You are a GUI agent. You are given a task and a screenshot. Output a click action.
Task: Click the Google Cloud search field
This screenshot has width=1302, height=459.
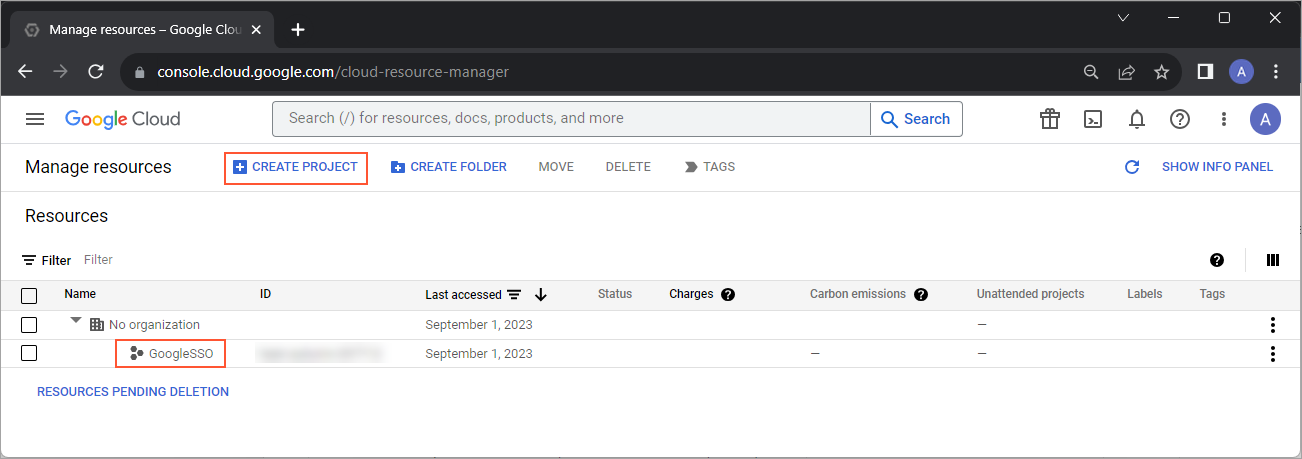click(570, 118)
